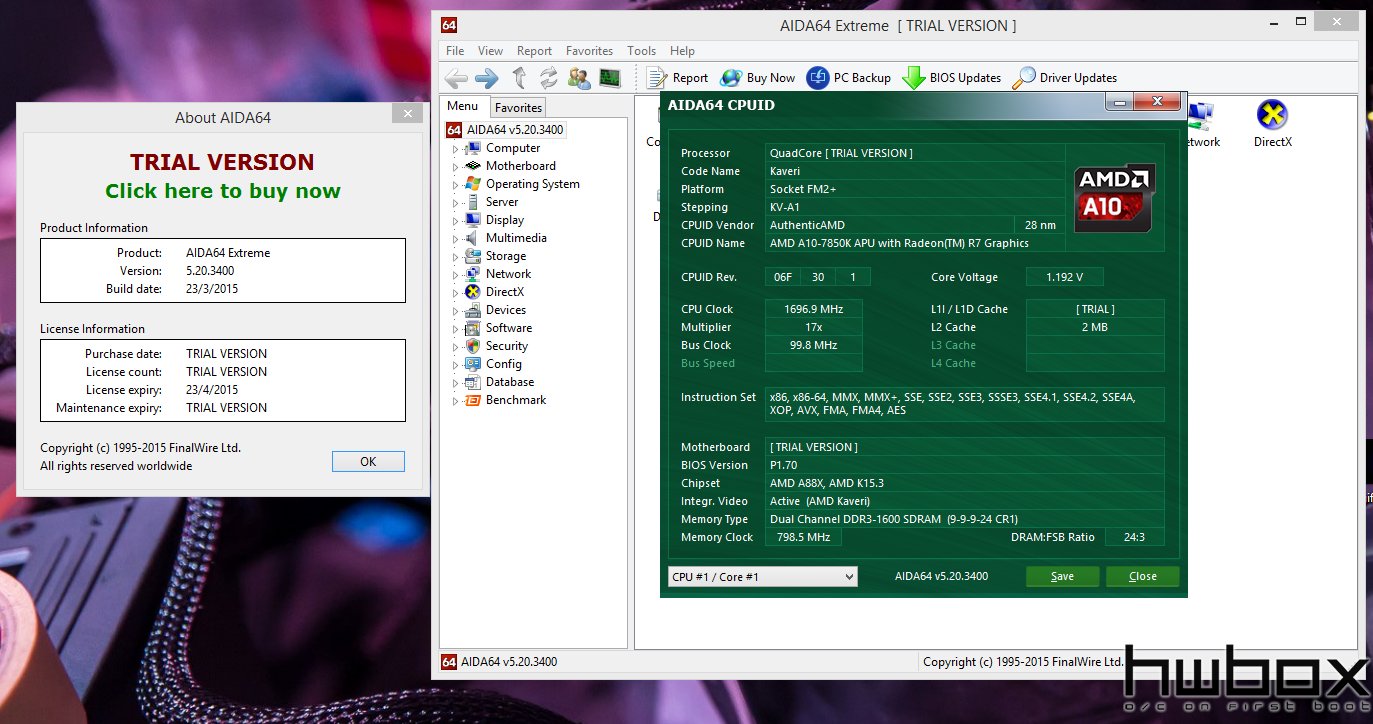The height and width of the screenshot is (724, 1373).
Task: Open the File menu
Action: point(455,51)
